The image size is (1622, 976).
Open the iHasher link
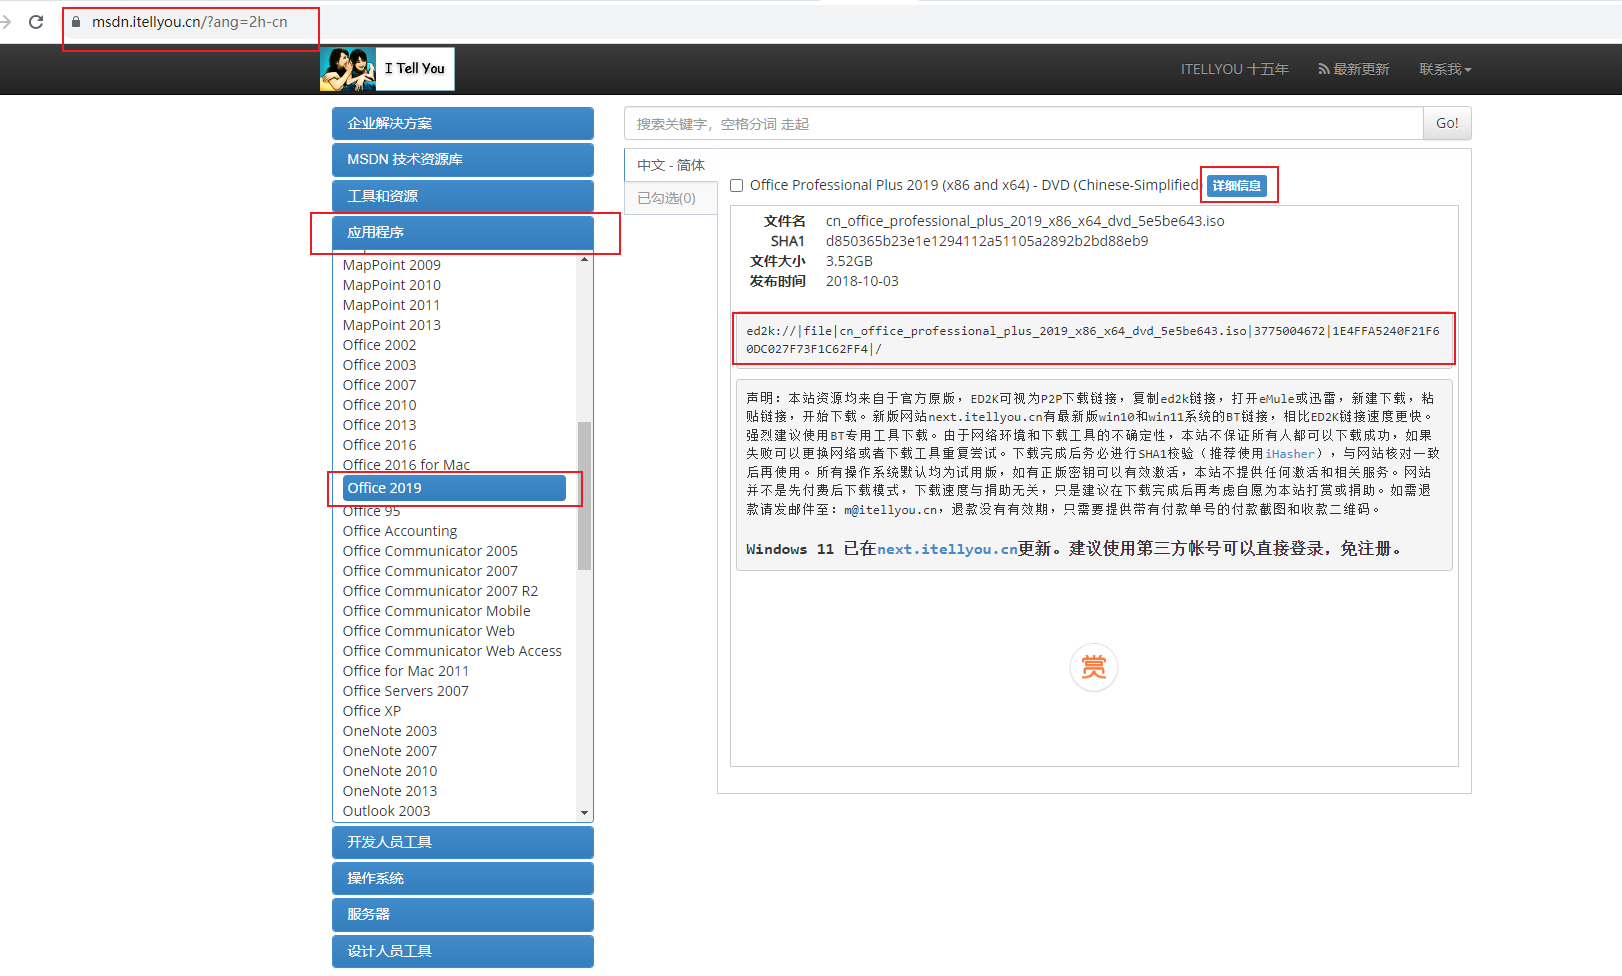(1290, 454)
